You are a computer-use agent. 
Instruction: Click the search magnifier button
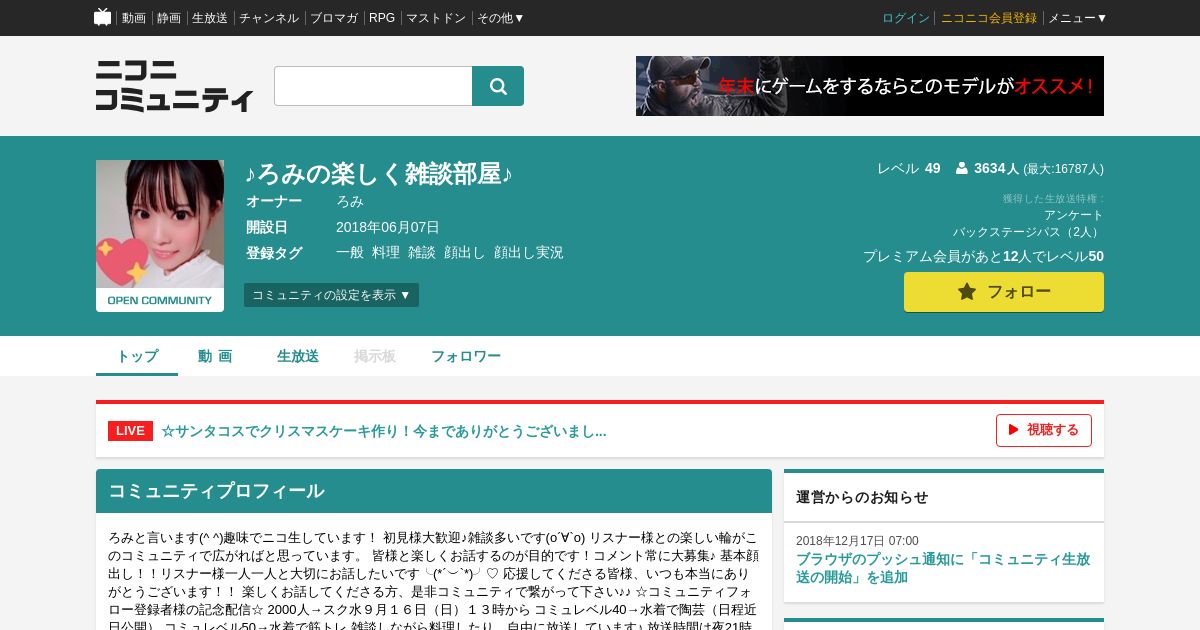[x=498, y=86]
